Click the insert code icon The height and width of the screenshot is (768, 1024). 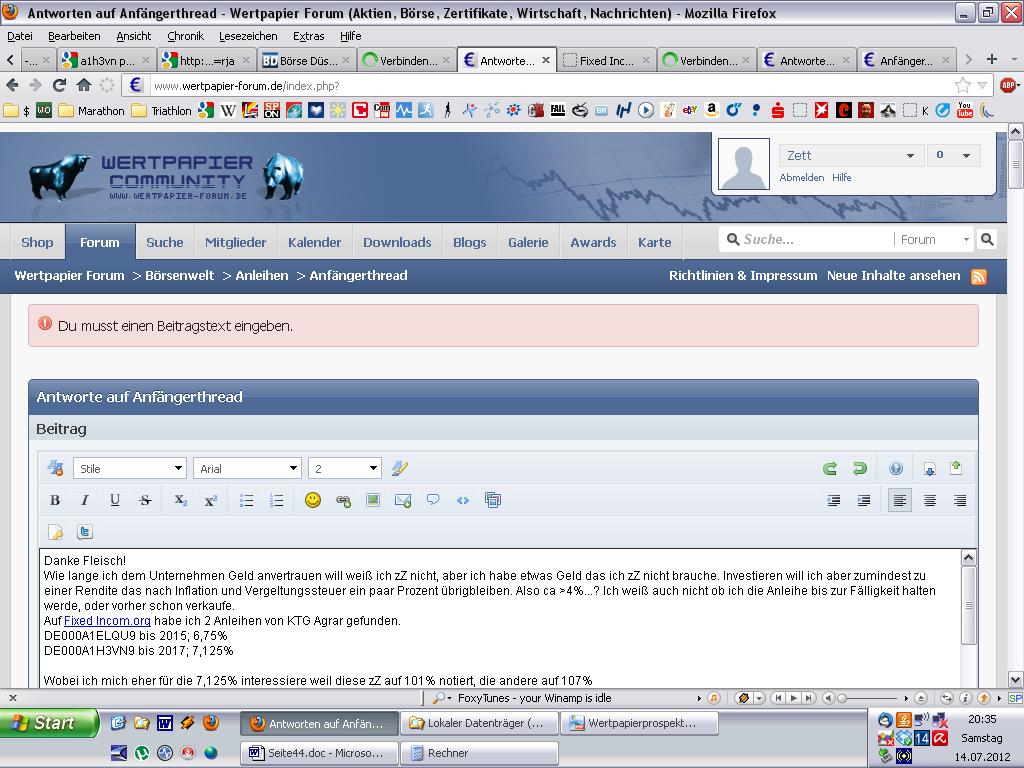tap(463, 500)
